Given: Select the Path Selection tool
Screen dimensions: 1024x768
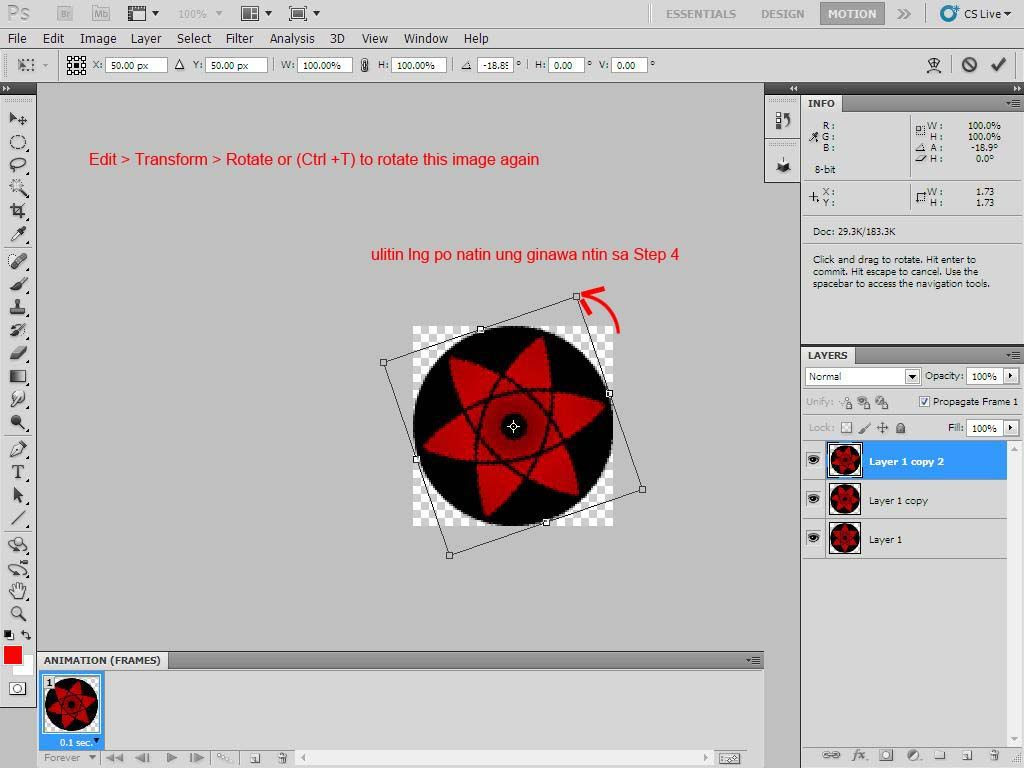Looking at the screenshot, I should pyautogui.click(x=18, y=496).
